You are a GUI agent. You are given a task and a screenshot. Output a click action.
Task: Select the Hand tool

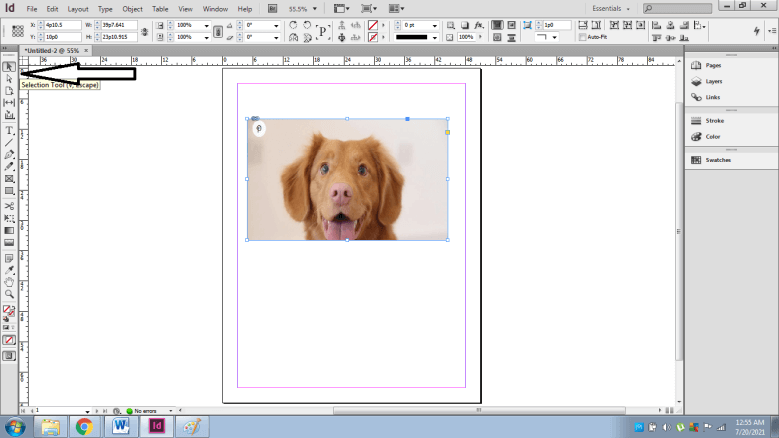[x=9, y=282]
